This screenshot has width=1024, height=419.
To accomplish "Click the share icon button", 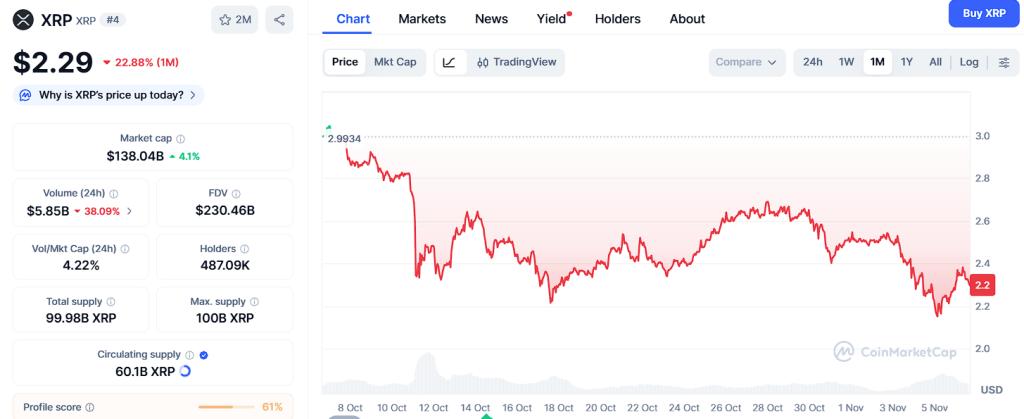I will coord(279,19).
